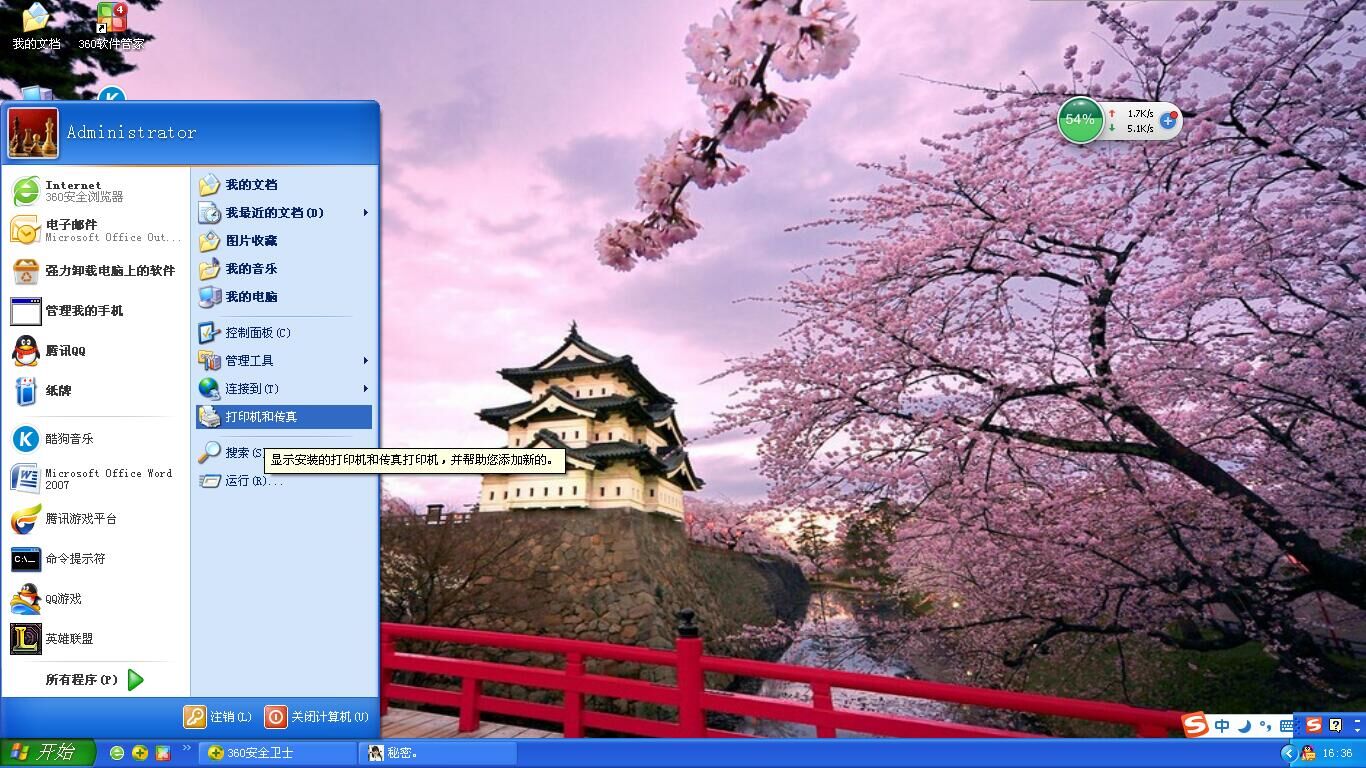Image resolution: width=1366 pixels, height=768 pixels.
Task: Launch 电子邮件 Microsoft Office Outlook
Action: pyautogui.click(x=96, y=231)
